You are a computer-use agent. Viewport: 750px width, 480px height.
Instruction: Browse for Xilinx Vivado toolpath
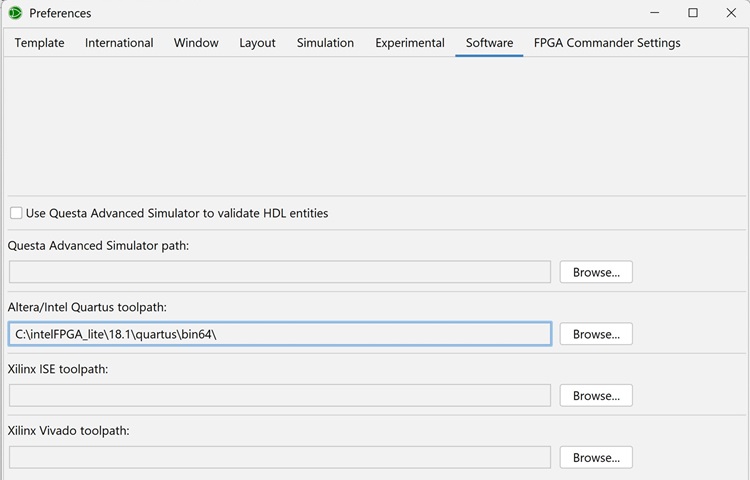(596, 458)
